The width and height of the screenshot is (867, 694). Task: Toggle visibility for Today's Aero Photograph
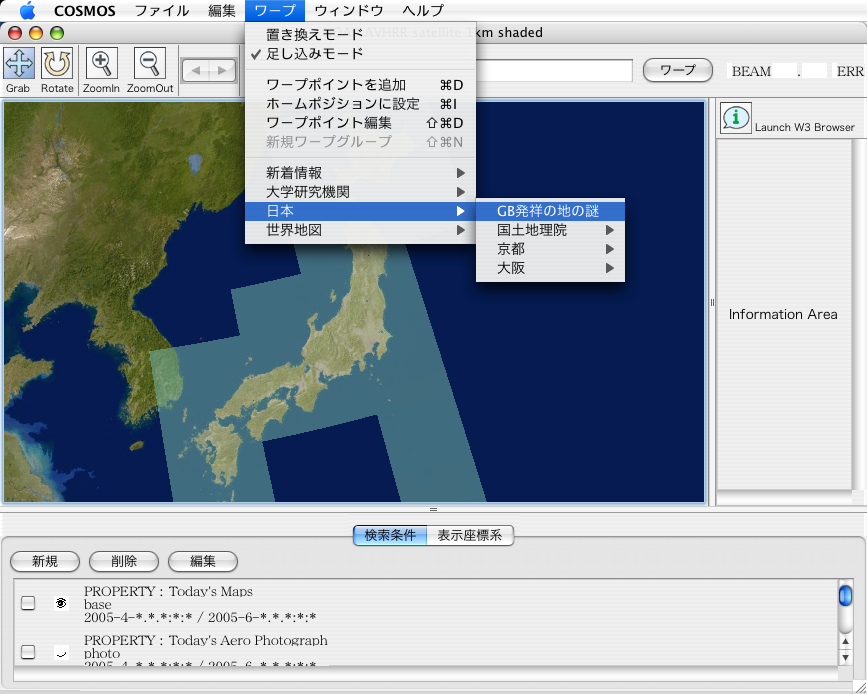point(61,653)
